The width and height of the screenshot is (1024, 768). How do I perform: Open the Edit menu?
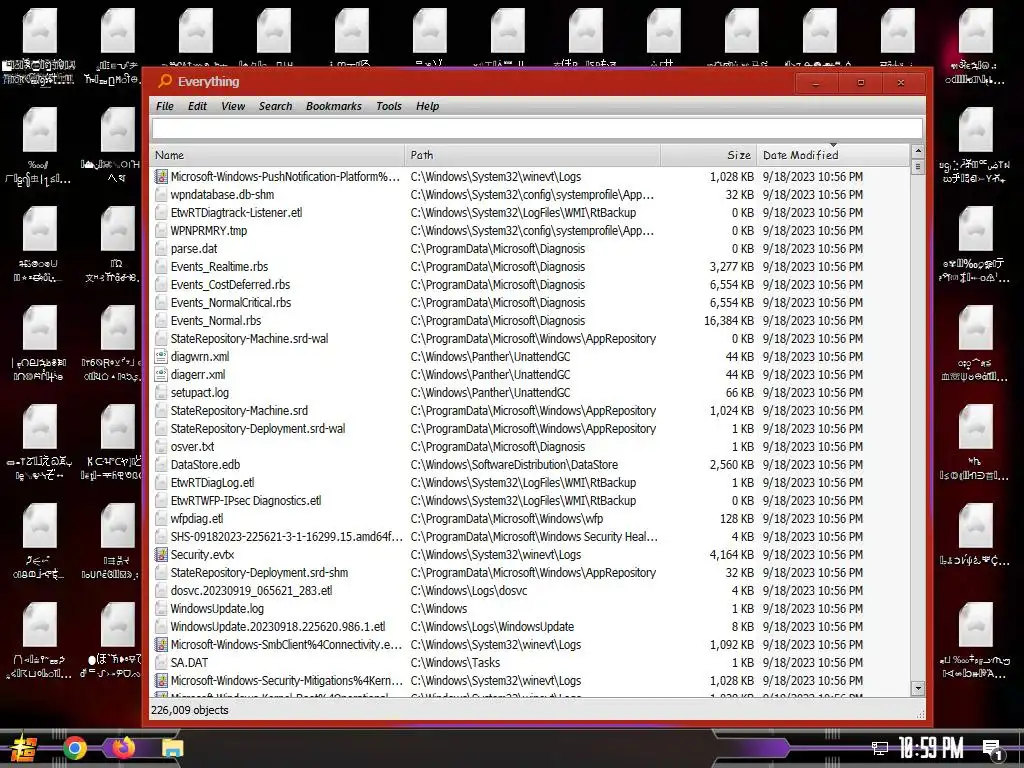(x=197, y=106)
